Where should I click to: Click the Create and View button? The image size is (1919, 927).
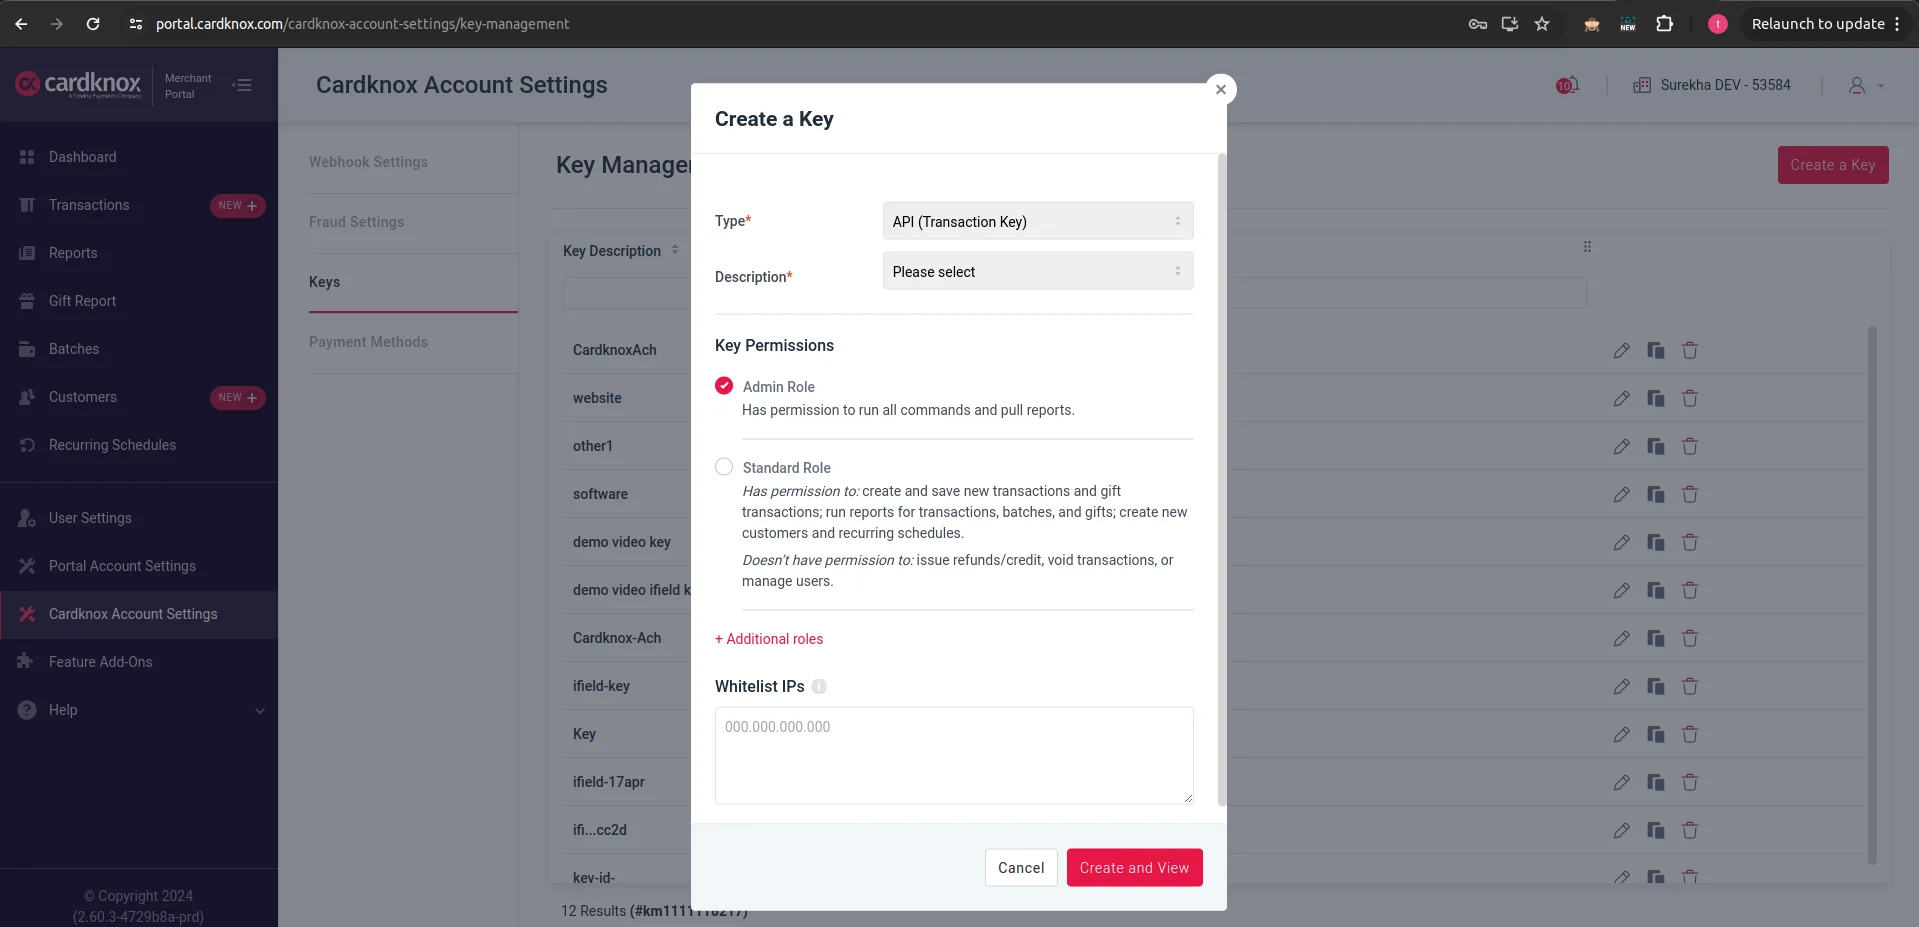tap(1134, 868)
